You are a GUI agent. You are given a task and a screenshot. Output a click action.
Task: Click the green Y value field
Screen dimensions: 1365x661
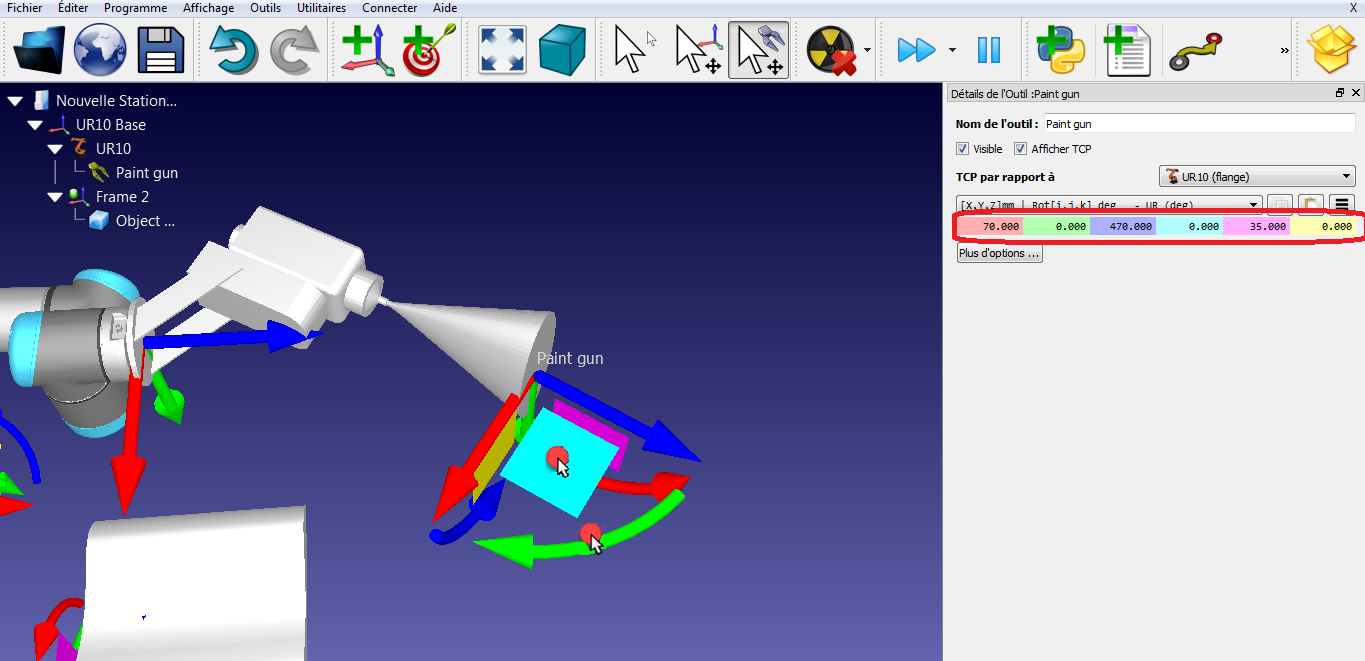(1056, 227)
